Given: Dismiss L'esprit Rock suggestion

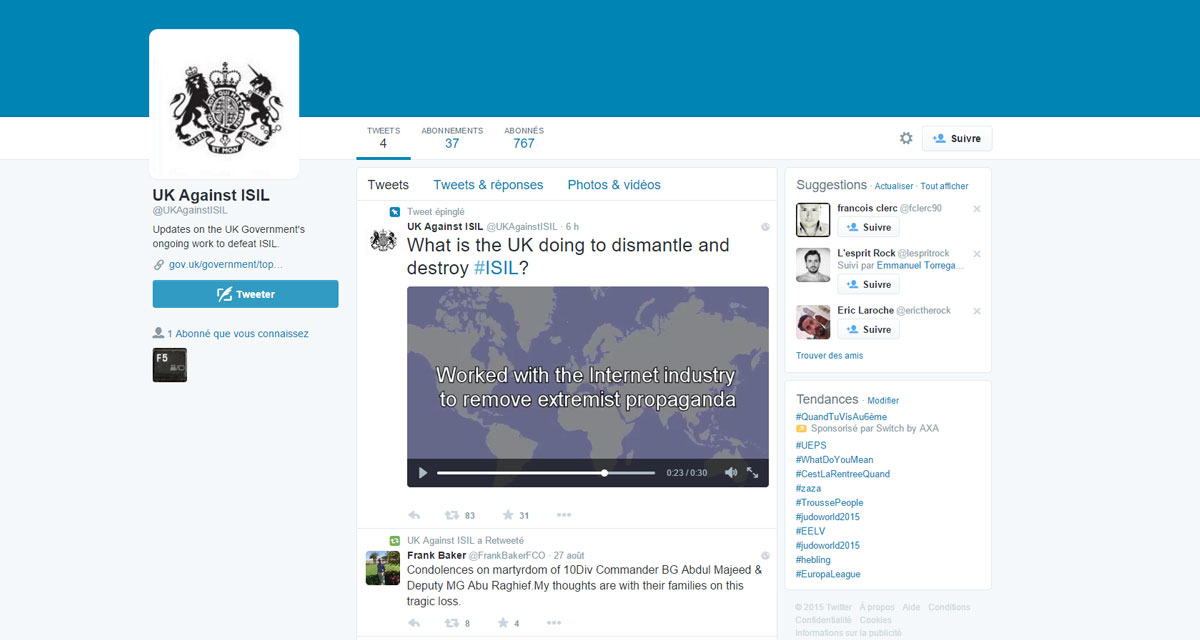Looking at the screenshot, I should click(977, 254).
